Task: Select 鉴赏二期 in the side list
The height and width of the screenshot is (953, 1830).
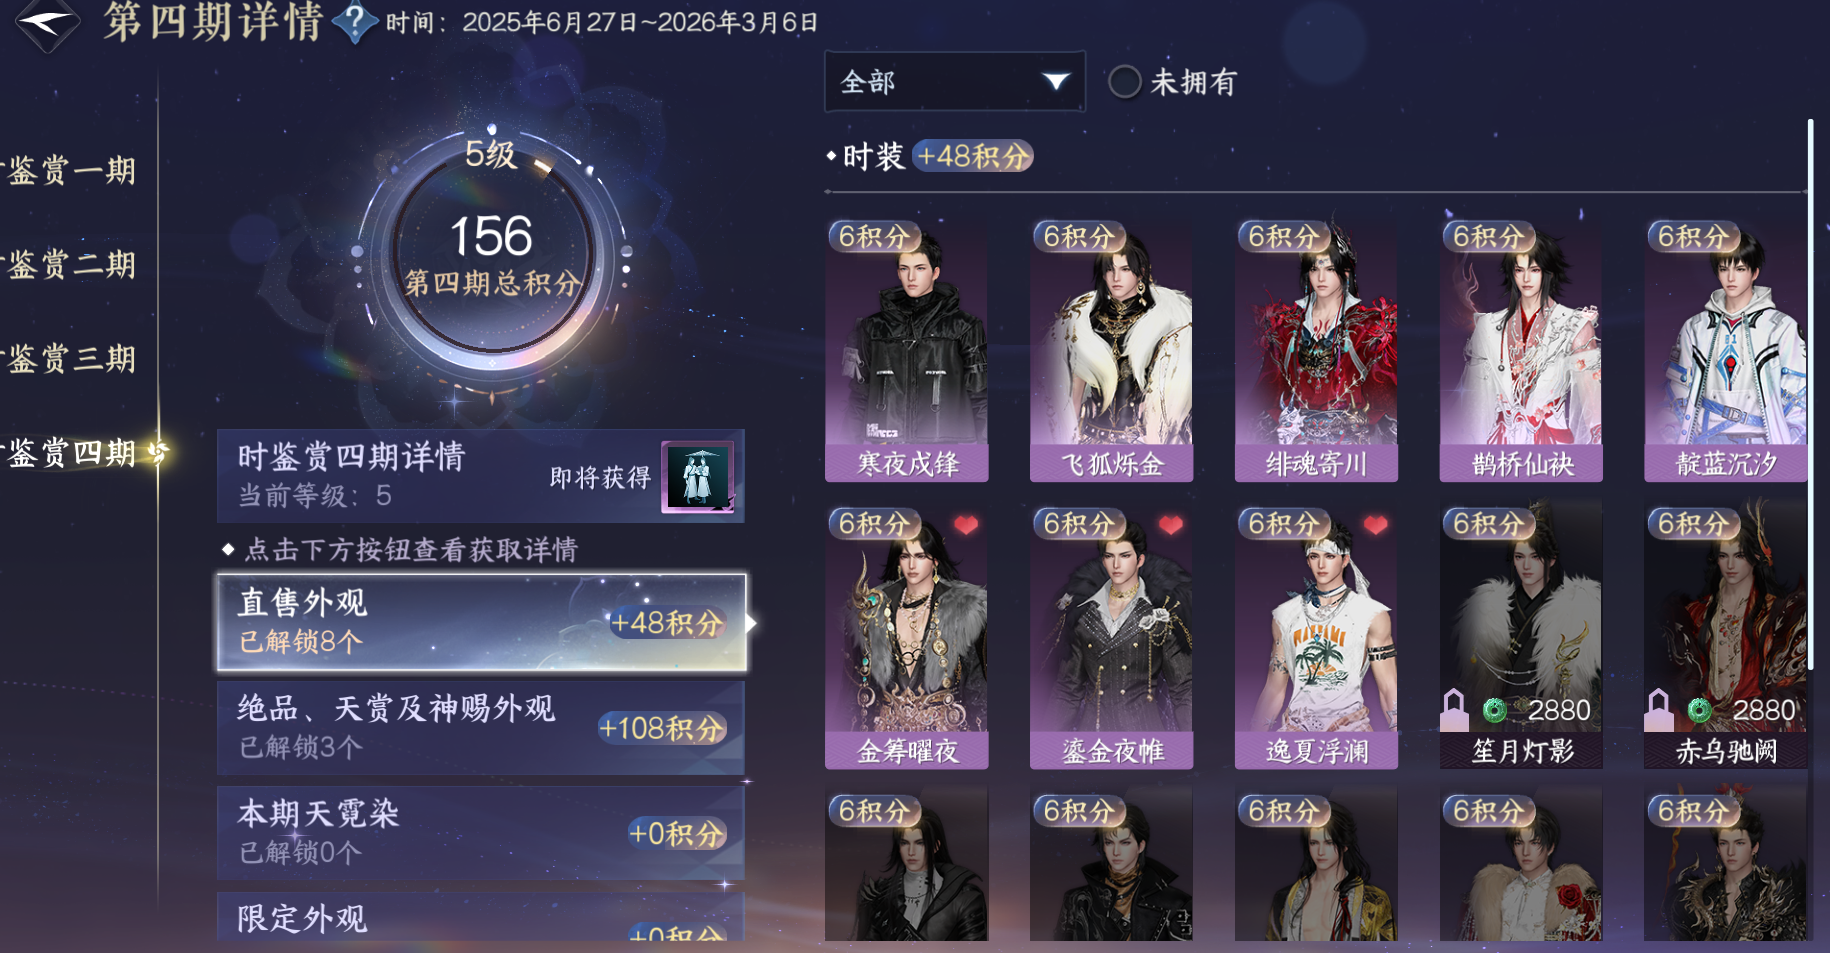Action: (x=72, y=264)
